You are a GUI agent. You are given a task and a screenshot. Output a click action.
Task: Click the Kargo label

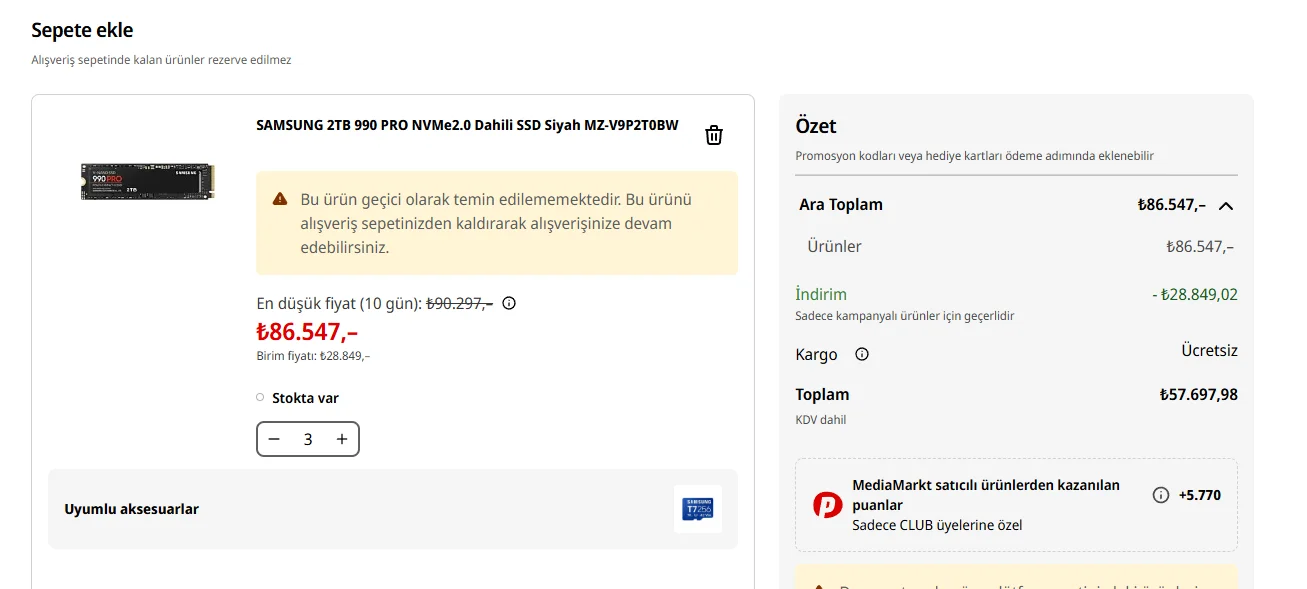coord(816,354)
